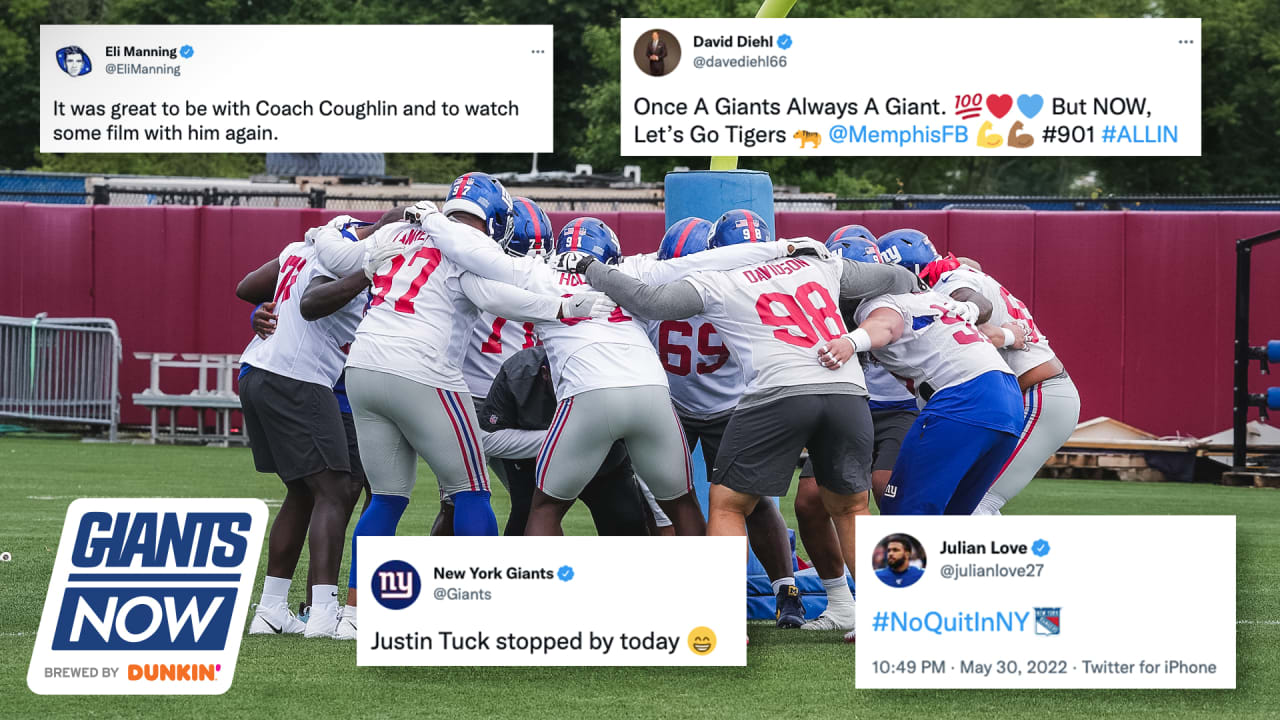This screenshot has width=1280, height=720.
Task: Click the New York Giants verified badge
Action: [566, 574]
